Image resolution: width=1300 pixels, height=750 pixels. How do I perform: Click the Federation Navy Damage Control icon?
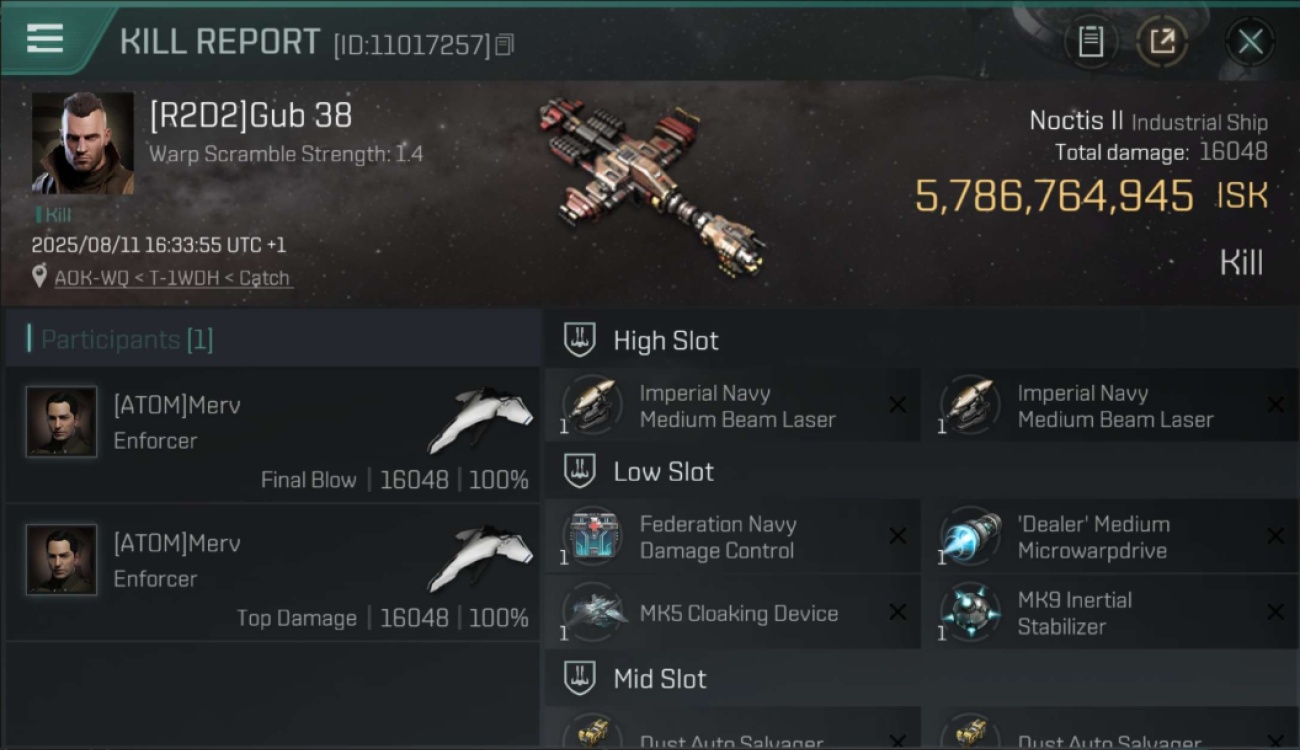coord(593,536)
